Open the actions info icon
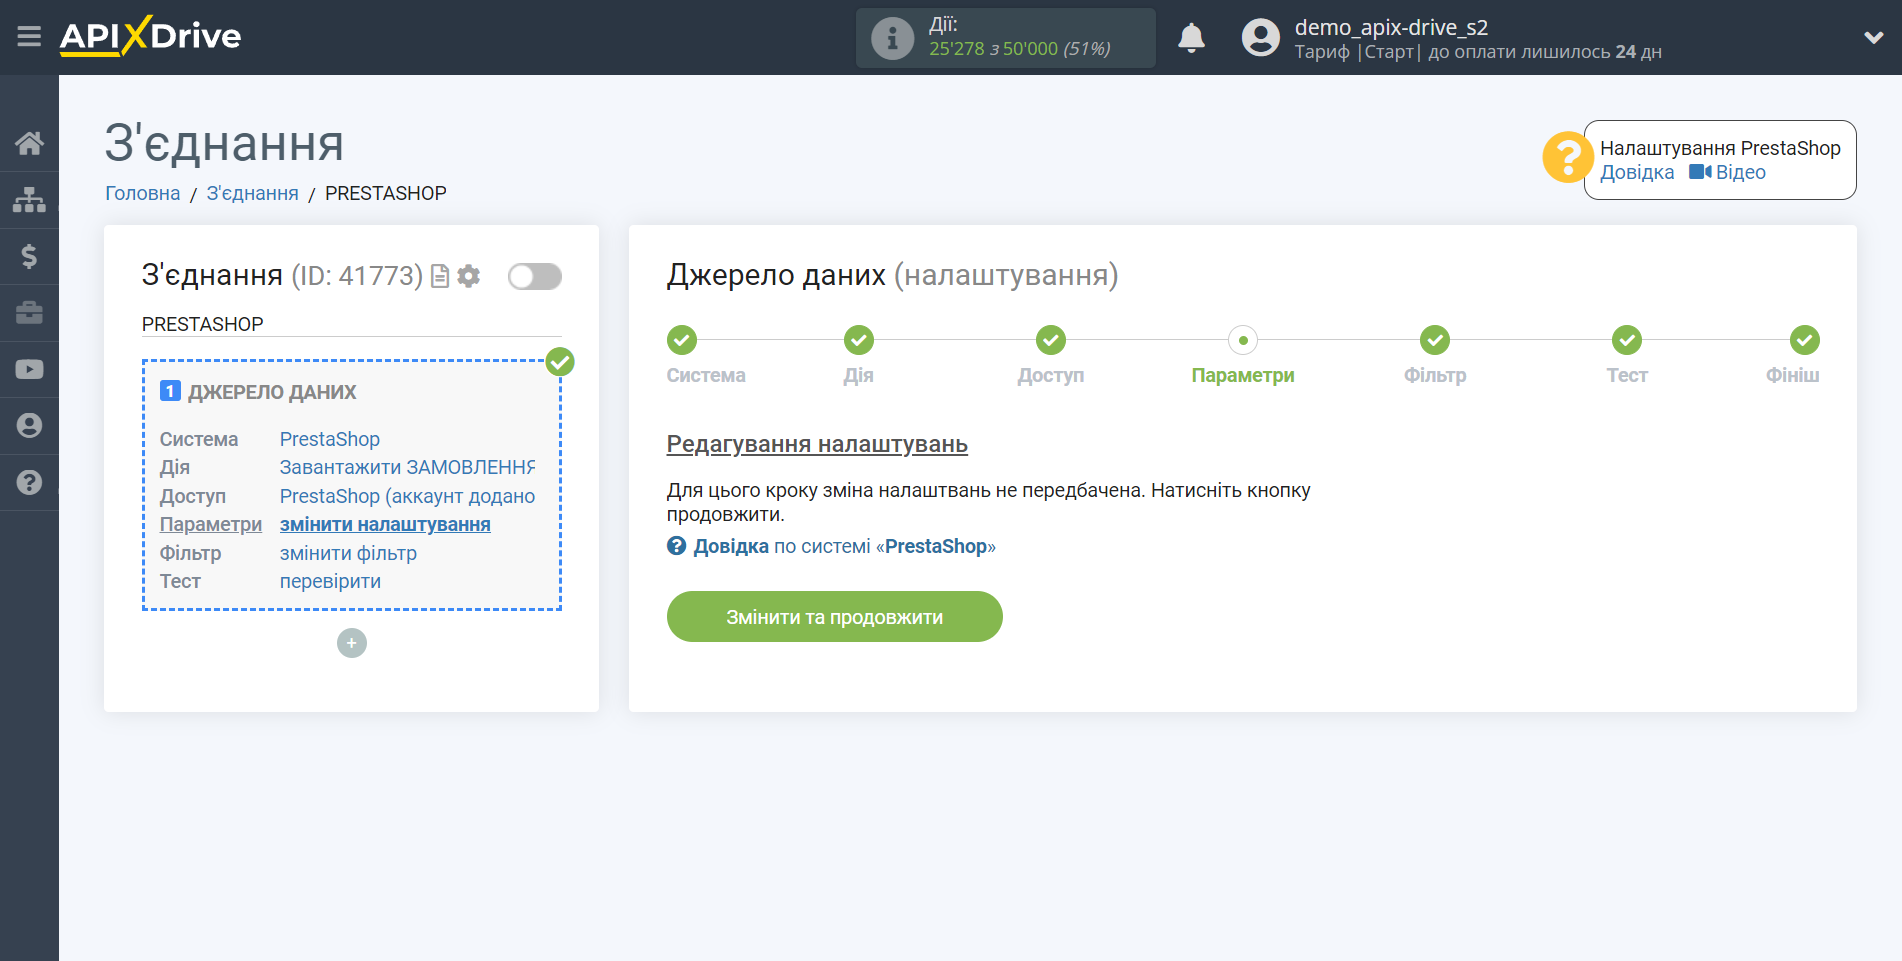The width and height of the screenshot is (1902, 961). (892, 38)
